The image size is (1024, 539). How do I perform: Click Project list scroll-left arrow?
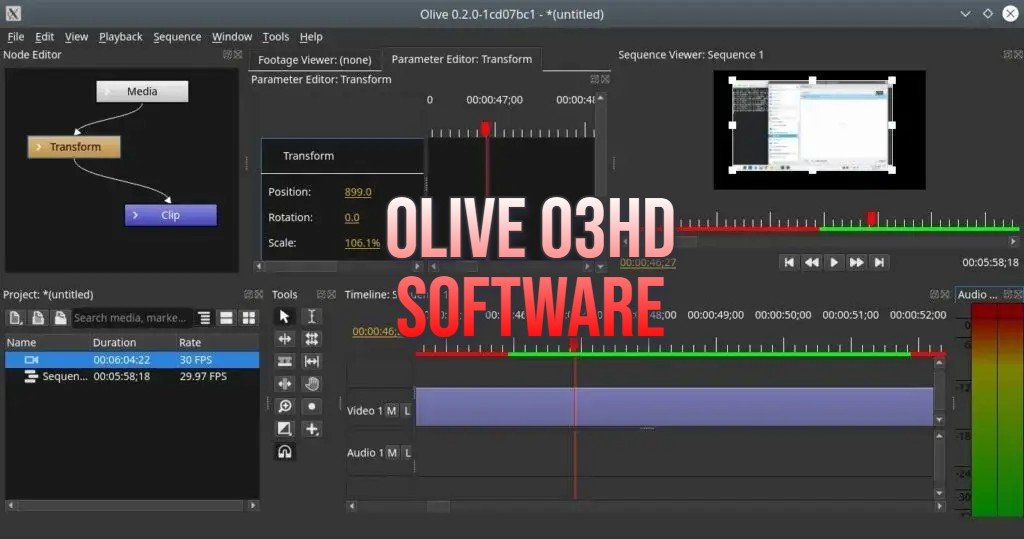[10, 505]
